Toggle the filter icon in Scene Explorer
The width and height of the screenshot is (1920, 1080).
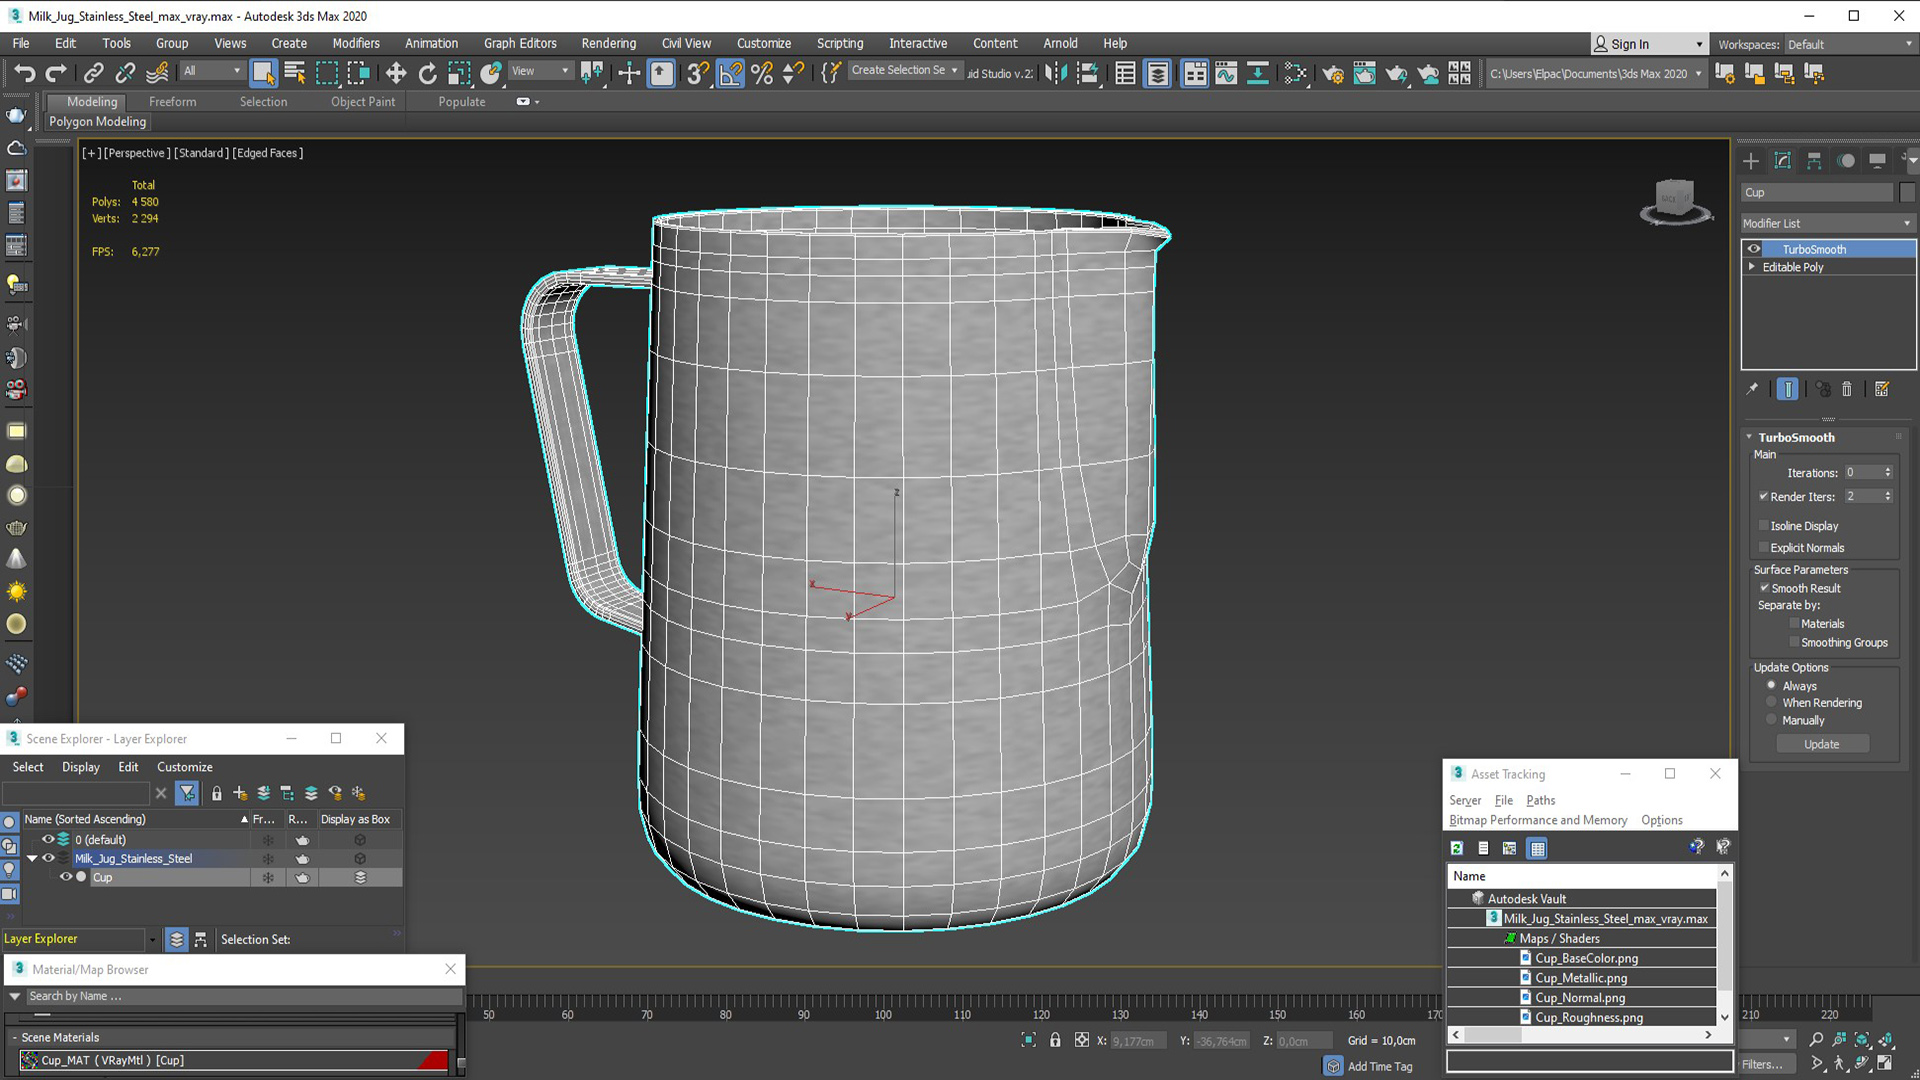187,793
